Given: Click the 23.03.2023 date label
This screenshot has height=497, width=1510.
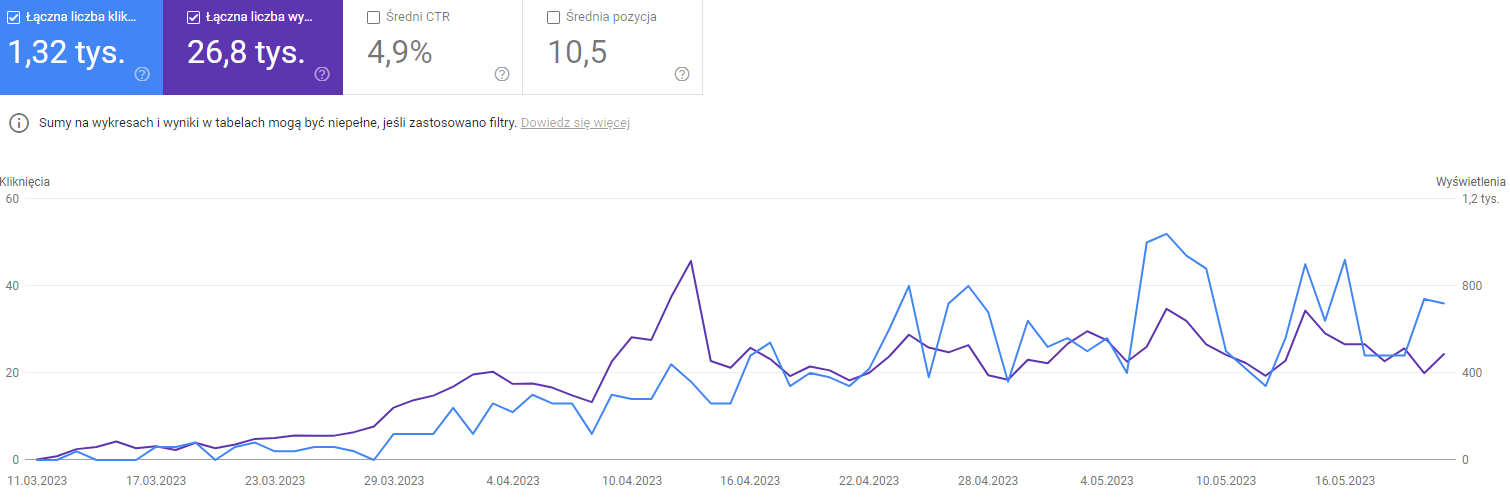Looking at the screenshot, I should [274, 480].
